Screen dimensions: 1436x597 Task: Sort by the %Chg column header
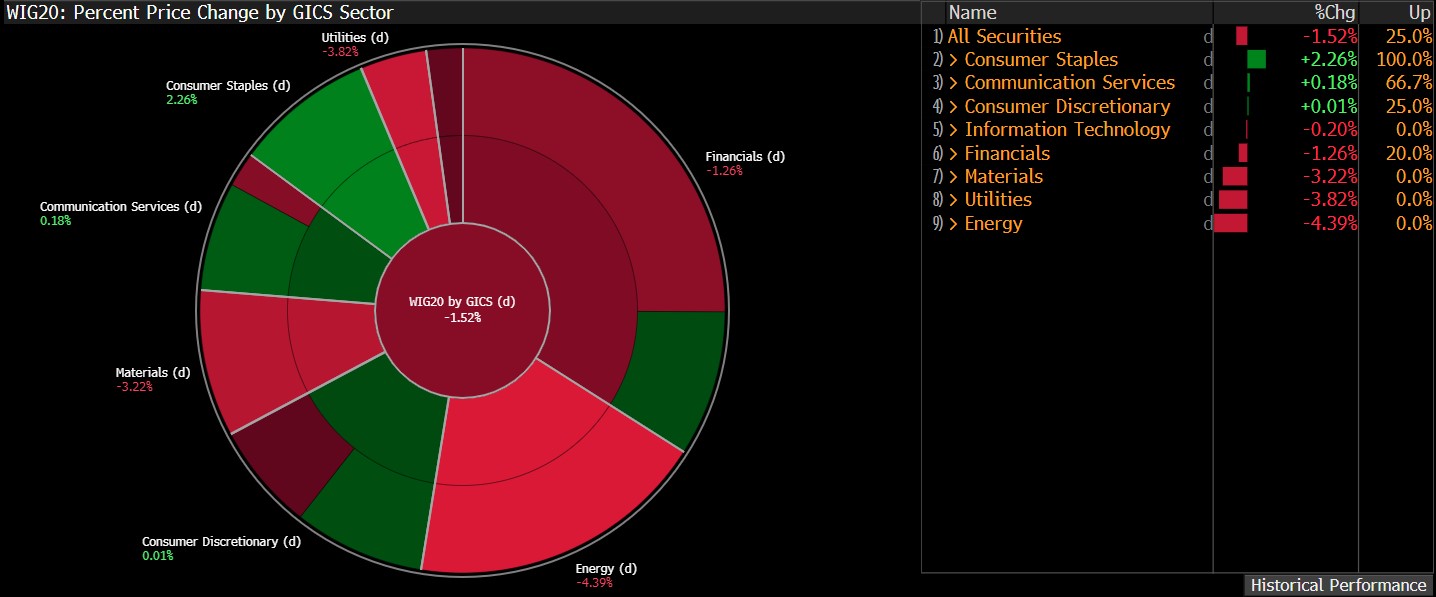point(1335,13)
